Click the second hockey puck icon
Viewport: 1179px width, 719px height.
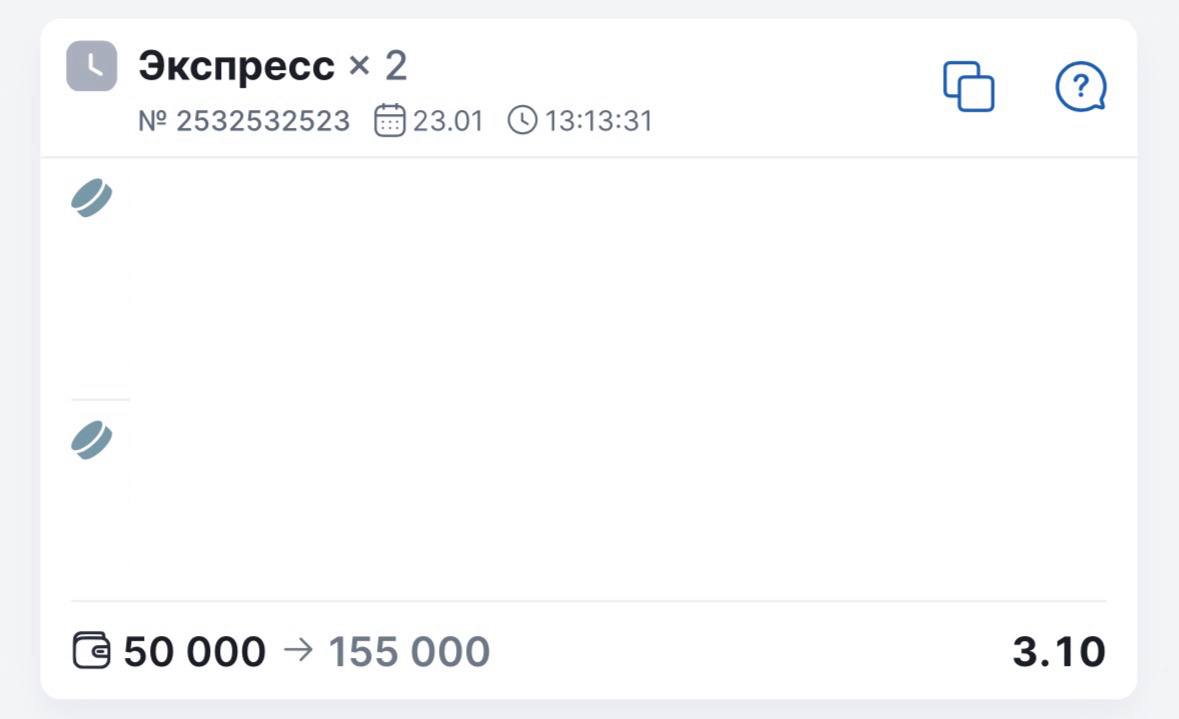pyautogui.click(x=91, y=439)
